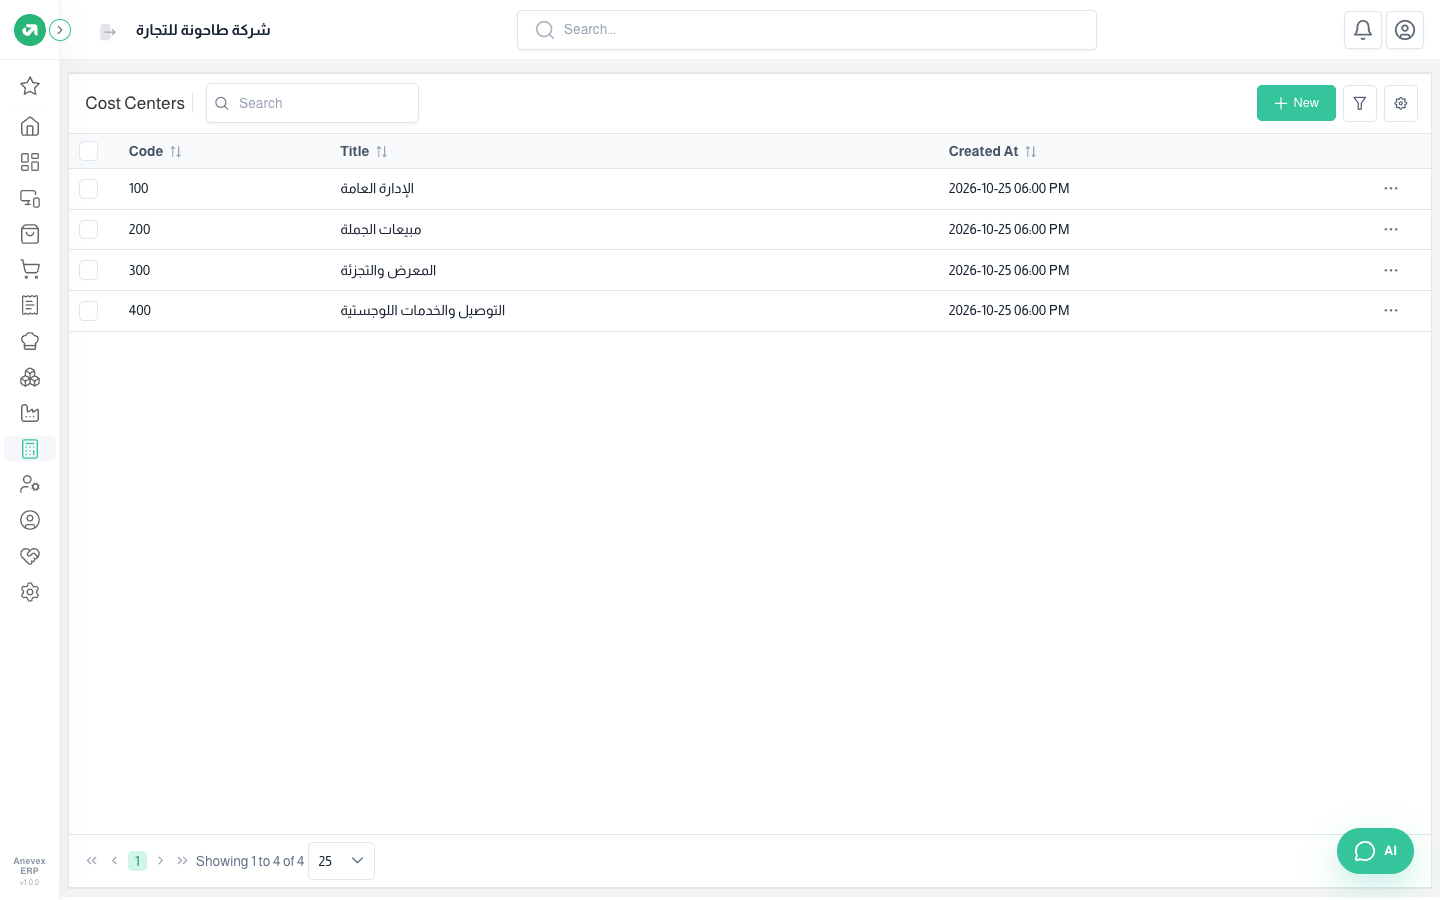Click the exit icon beside company name
Screen dimensions: 1440x900
click(108, 32)
